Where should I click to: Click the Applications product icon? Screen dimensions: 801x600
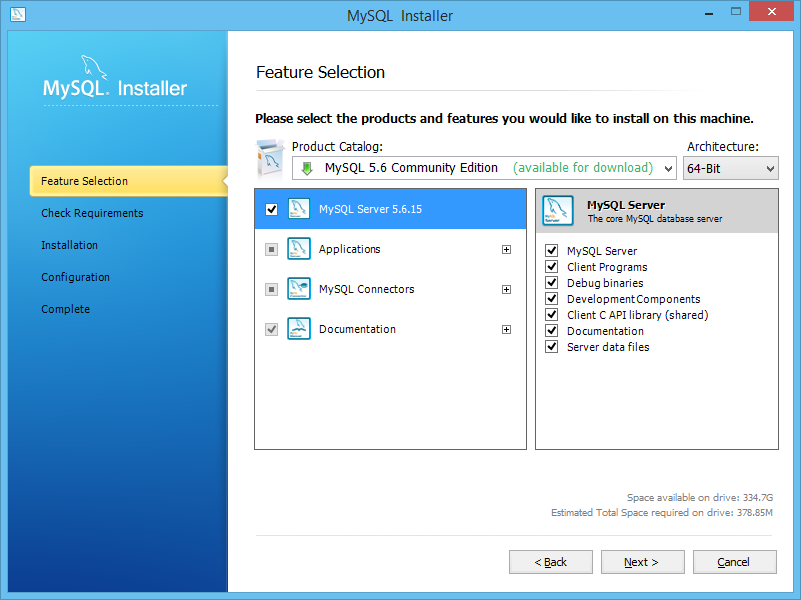(299, 249)
